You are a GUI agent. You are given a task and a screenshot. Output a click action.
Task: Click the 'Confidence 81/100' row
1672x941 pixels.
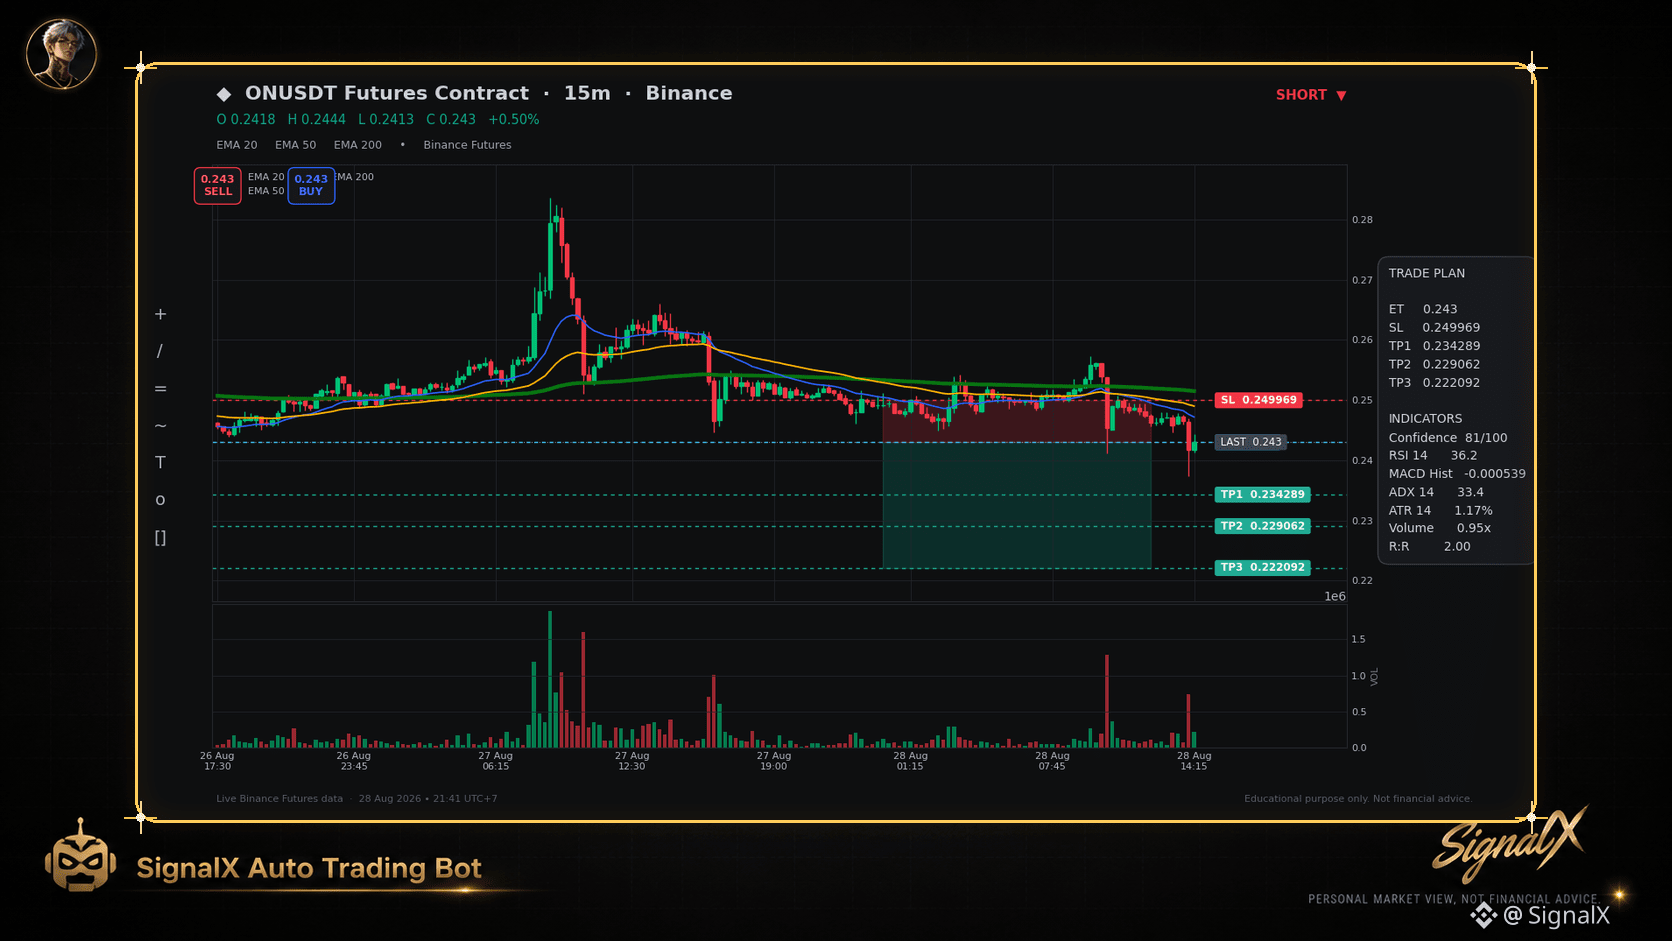click(x=1448, y=438)
